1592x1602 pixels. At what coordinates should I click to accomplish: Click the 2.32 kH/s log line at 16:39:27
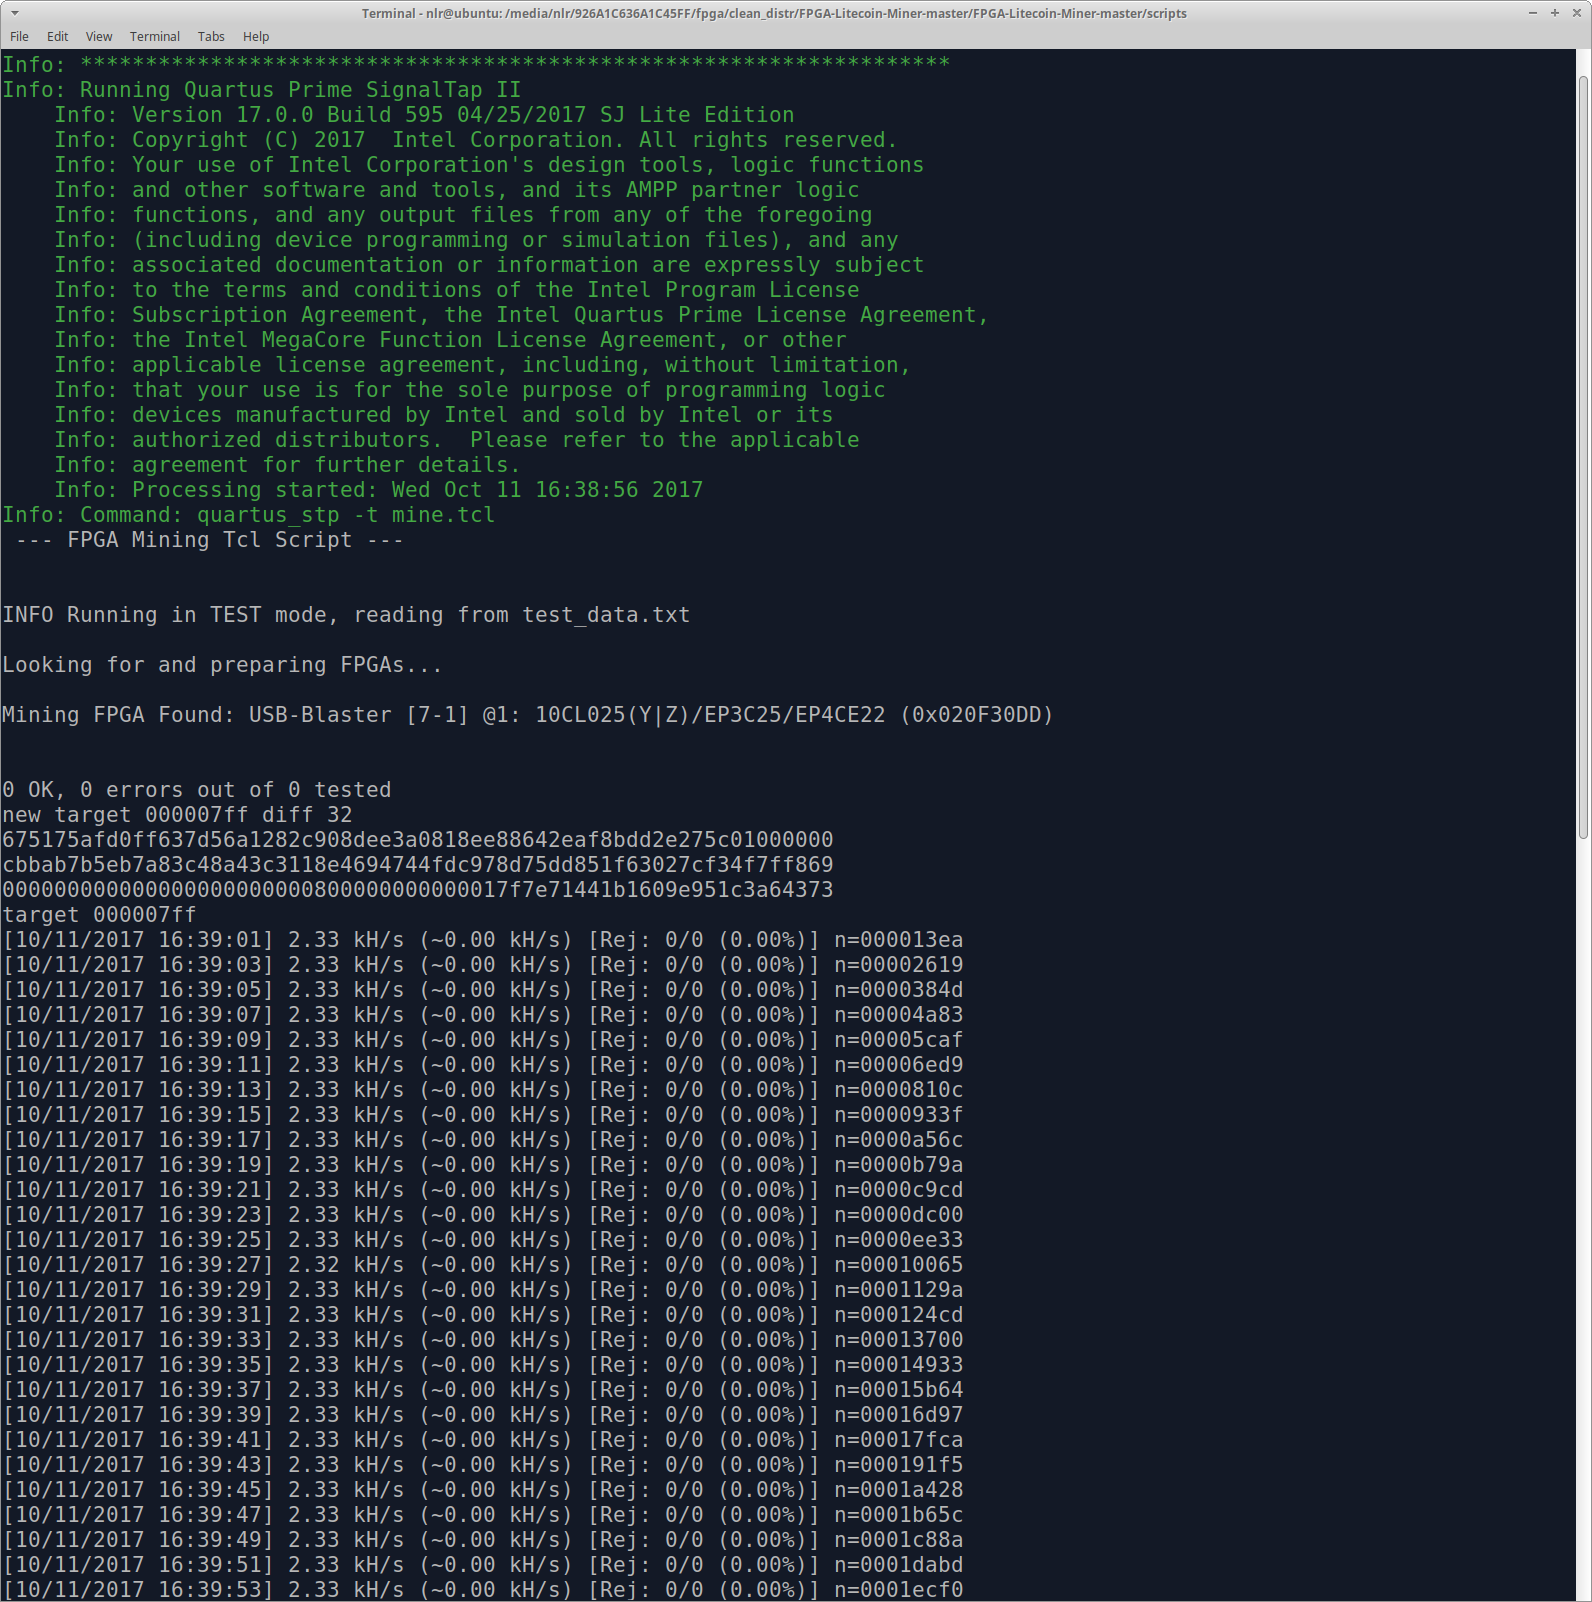(483, 1265)
